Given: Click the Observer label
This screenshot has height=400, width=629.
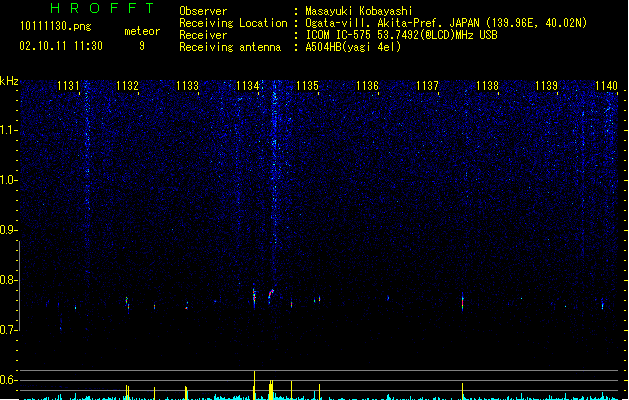Looking at the screenshot, I should (203, 11).
